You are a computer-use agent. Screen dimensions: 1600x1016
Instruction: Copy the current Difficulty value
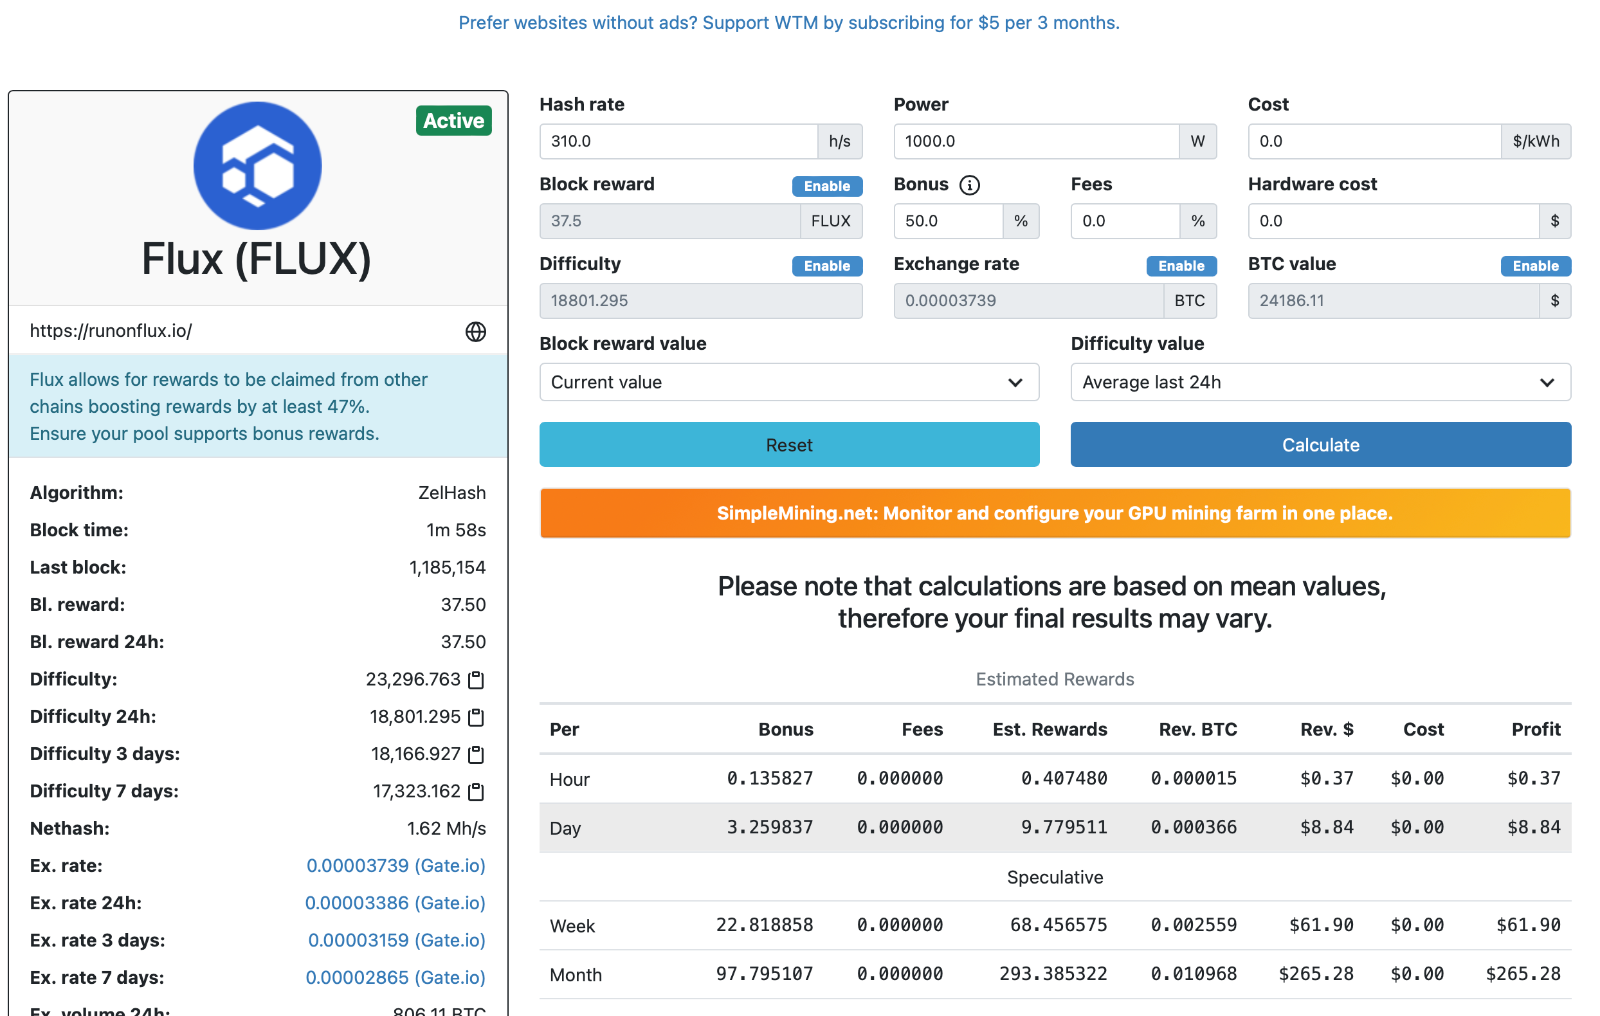pos(477,680)
